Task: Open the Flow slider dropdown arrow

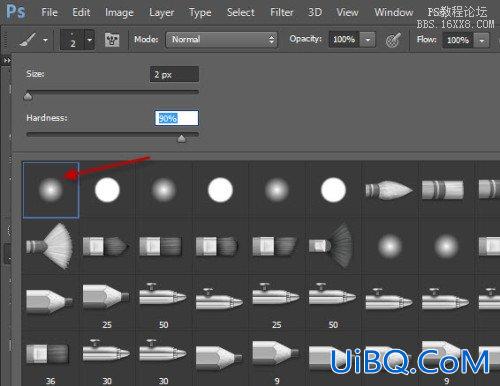Action: tap(482, 41)
